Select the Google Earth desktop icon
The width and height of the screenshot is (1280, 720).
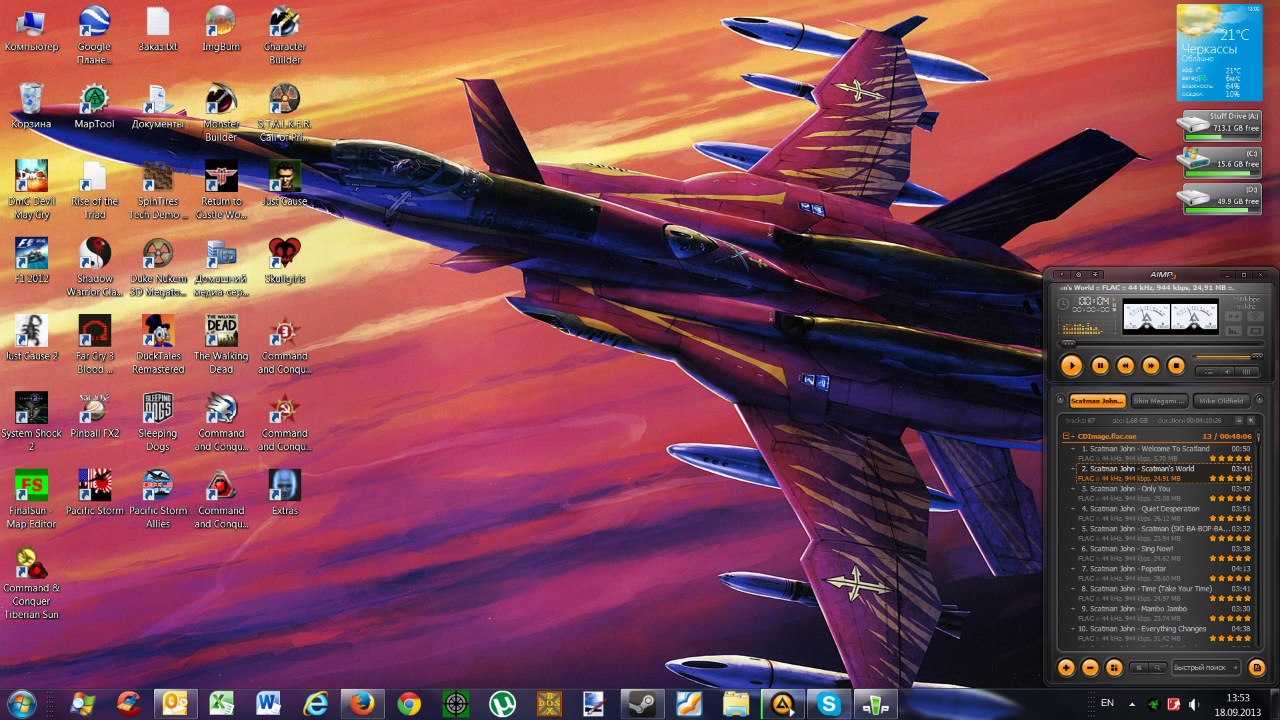click(94, 35)
